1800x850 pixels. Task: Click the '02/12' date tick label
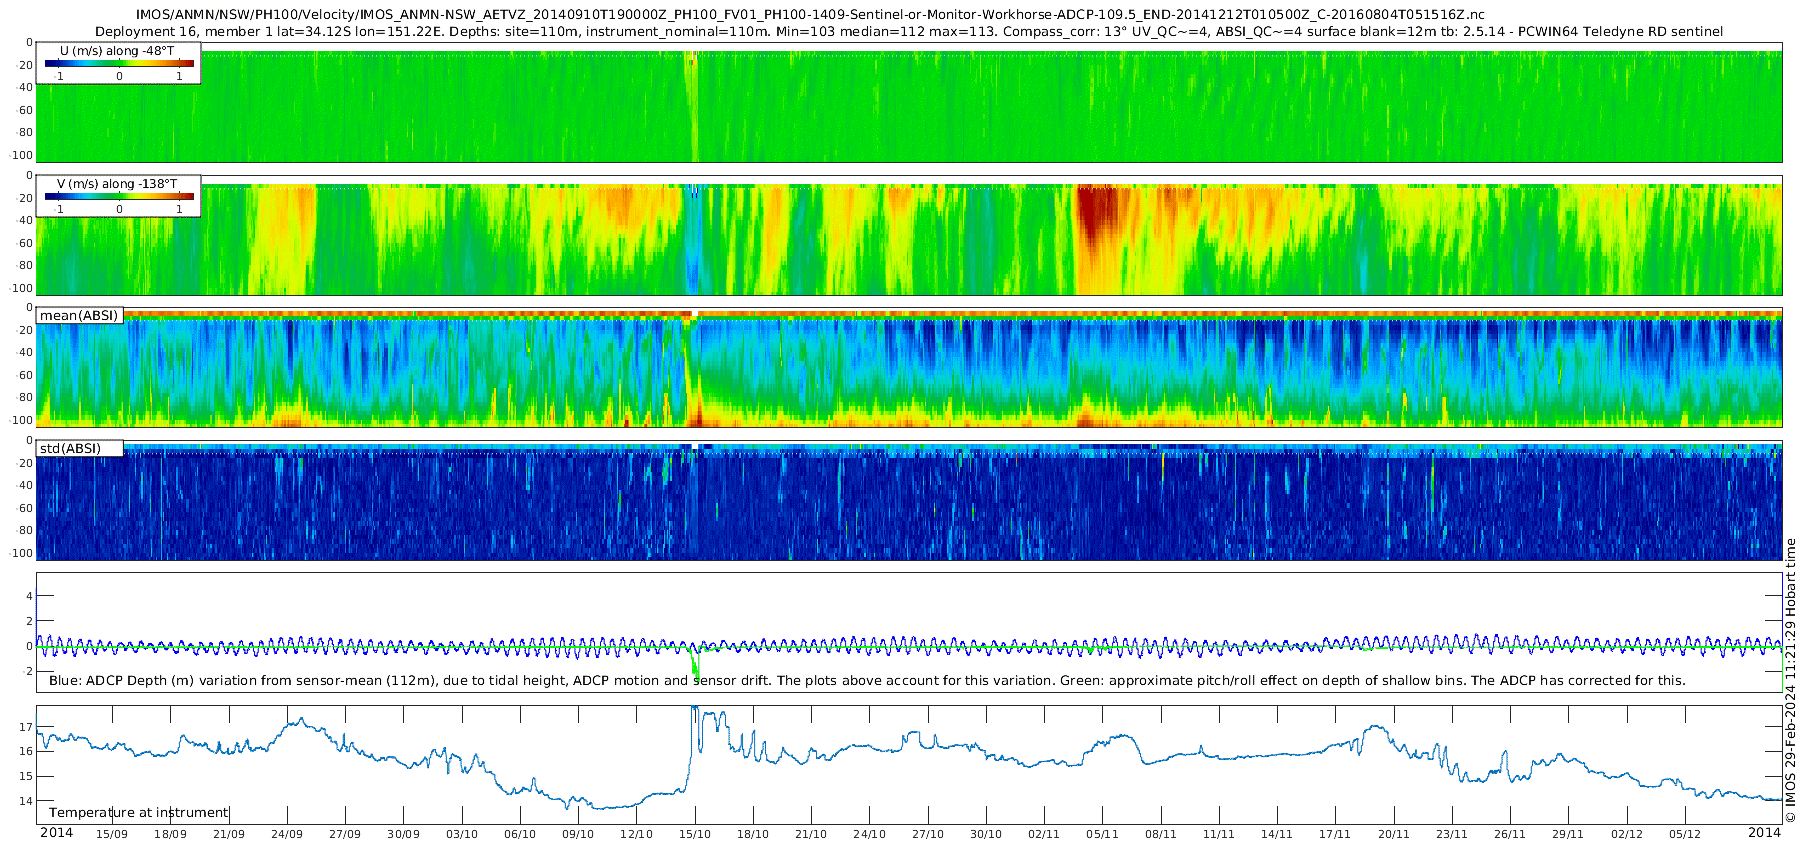1627,834
